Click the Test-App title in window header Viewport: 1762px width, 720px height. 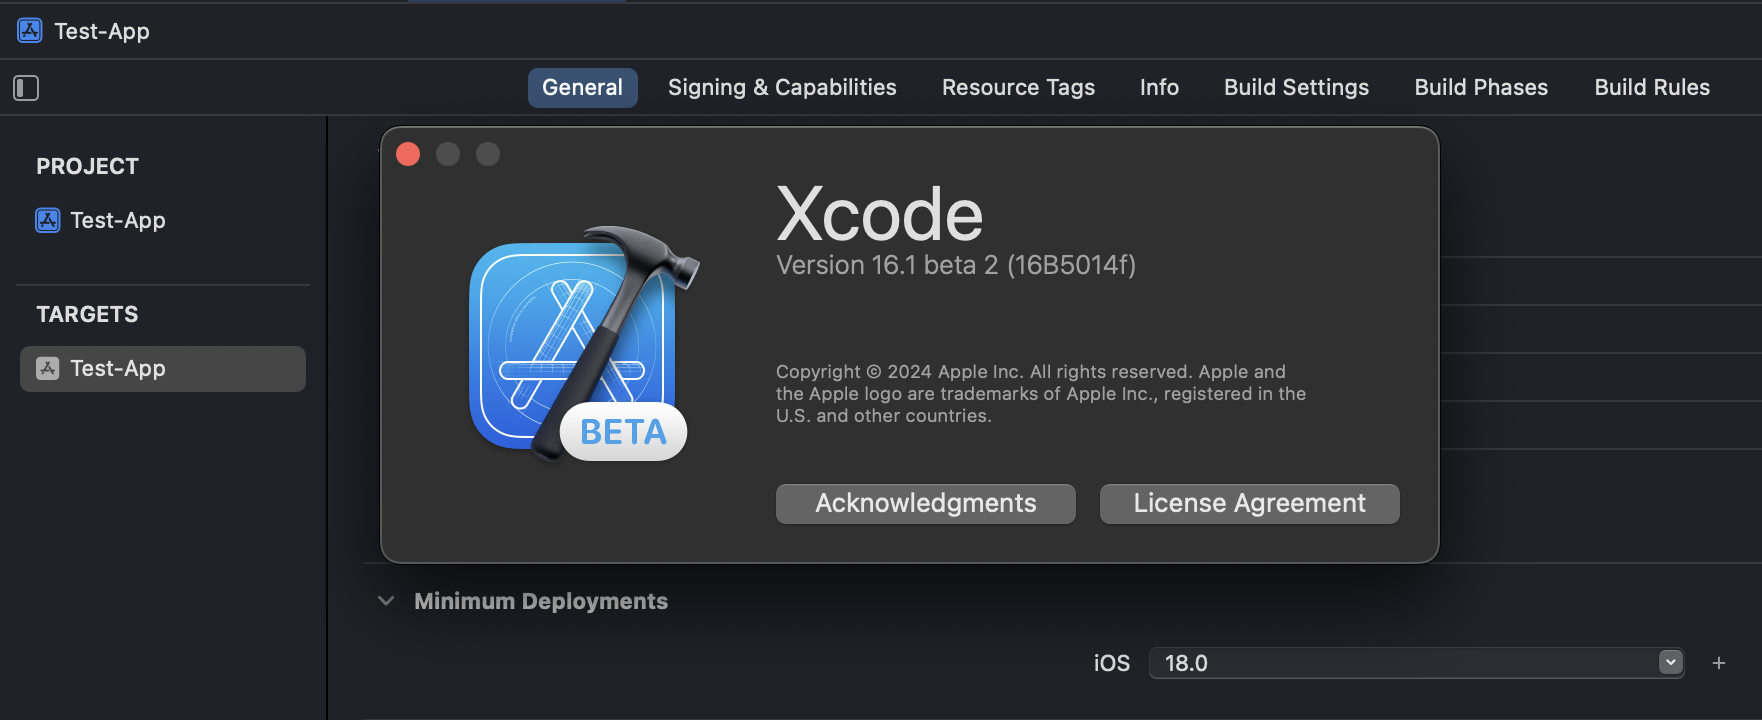[102, 31]
